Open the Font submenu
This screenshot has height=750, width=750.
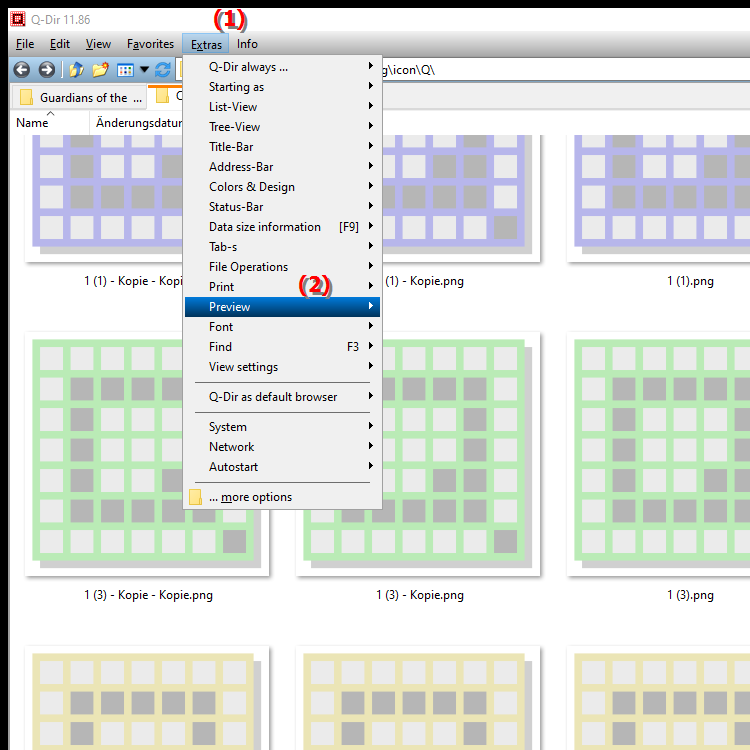282,327
